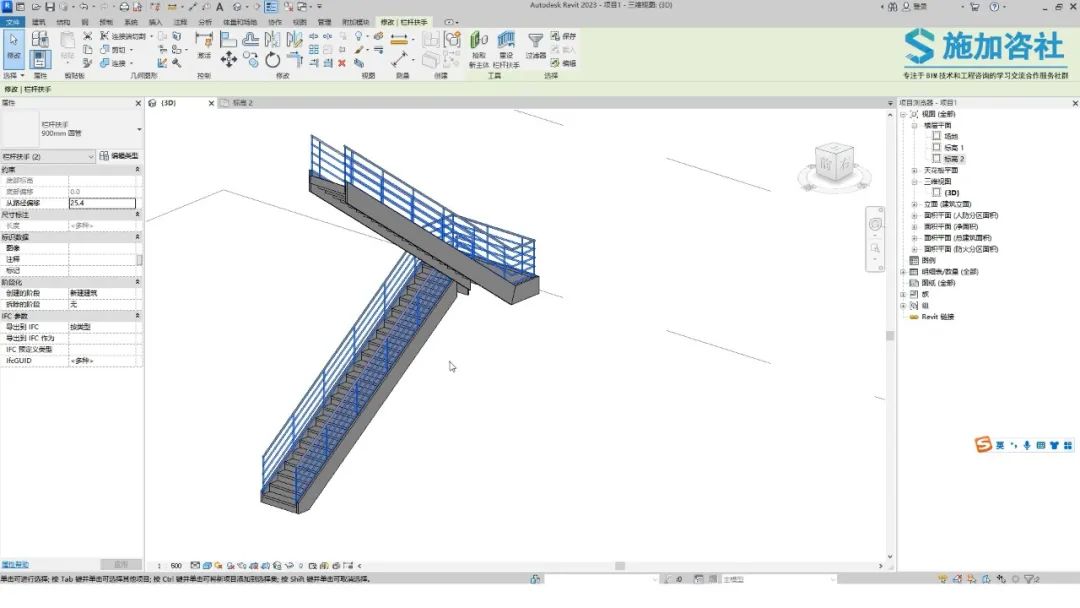Viewport: 1080px width, 608px height.
Task: Click the Offset tool icon
Action: point(251,40)
